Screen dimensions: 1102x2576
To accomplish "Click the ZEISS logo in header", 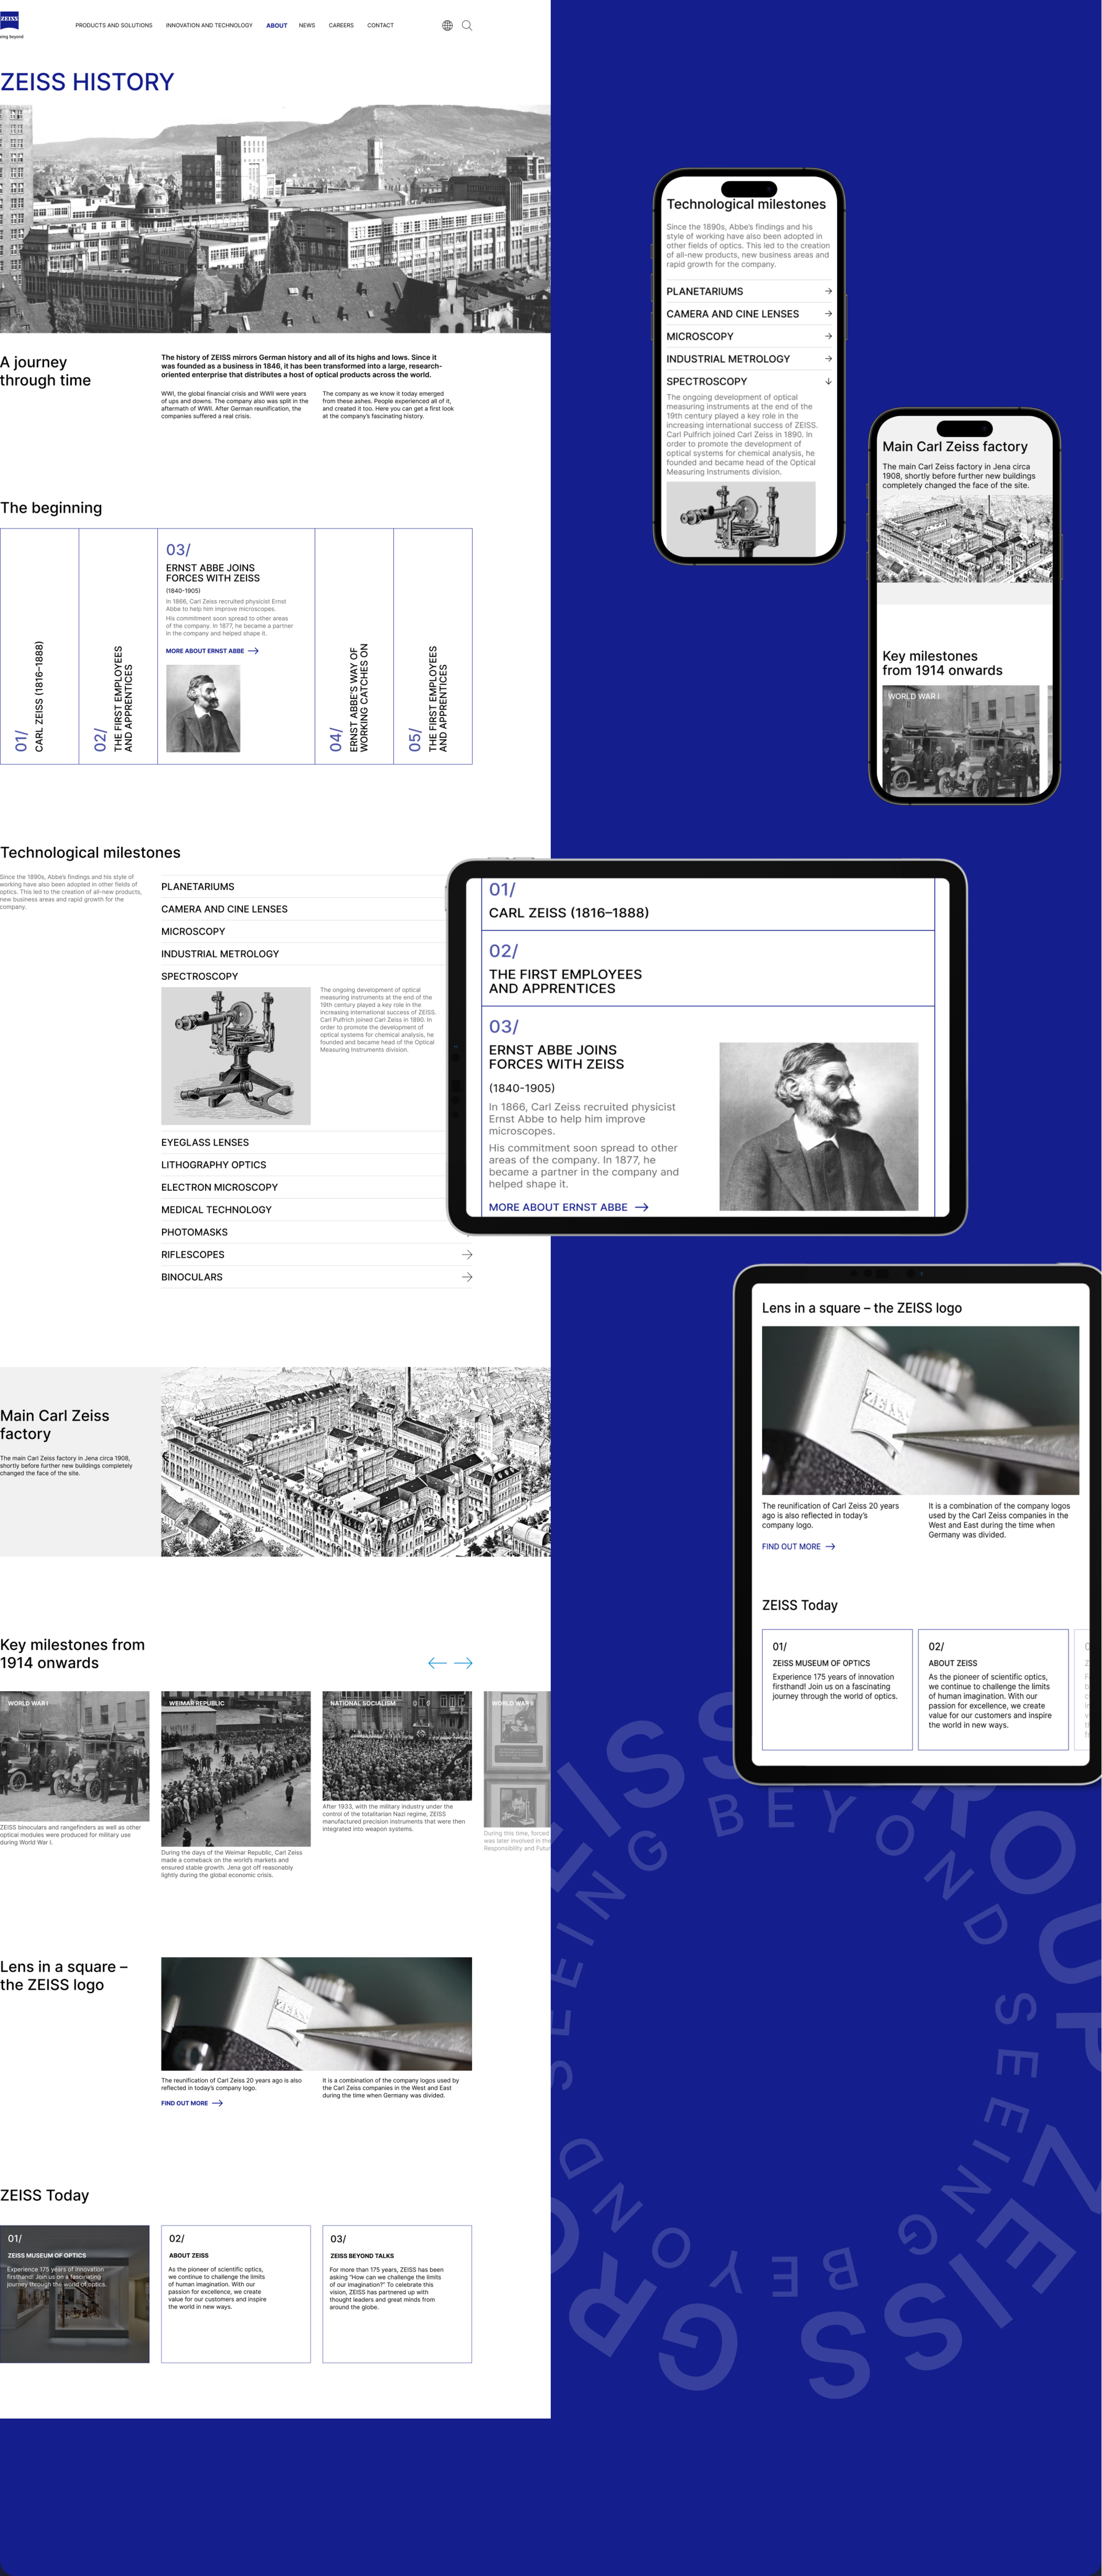I will pyautogui.click(x=9, y=20).
